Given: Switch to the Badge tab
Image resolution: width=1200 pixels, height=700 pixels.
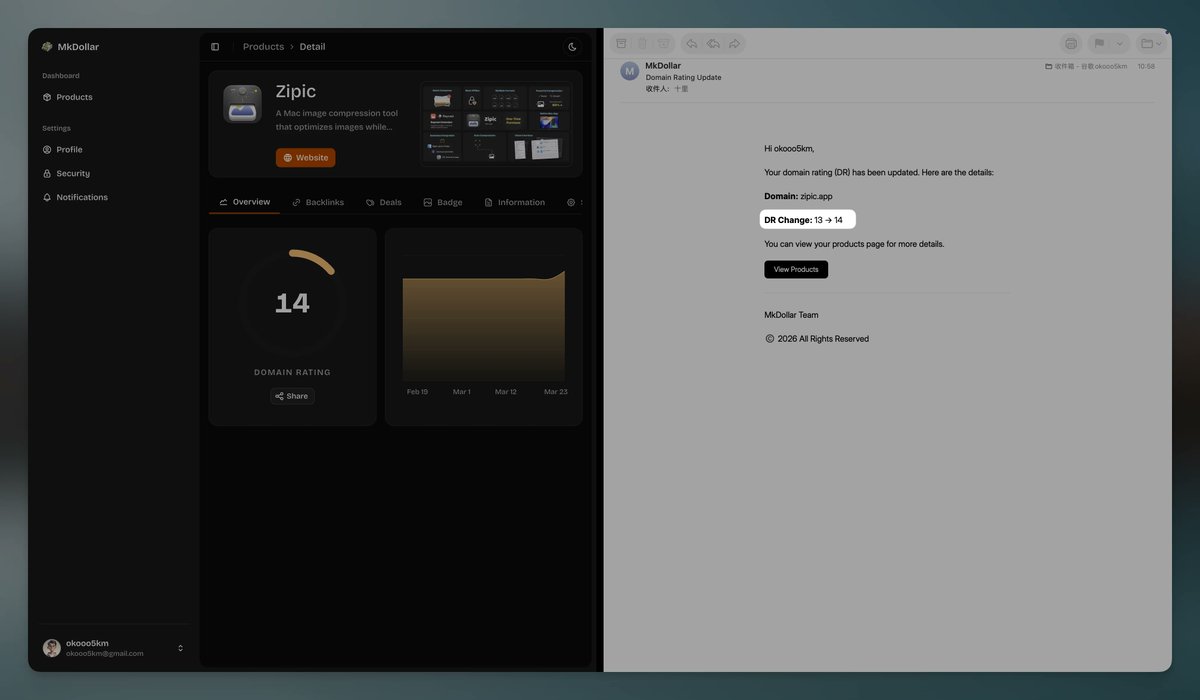Looking at the screenshot, I should click(x=443, y=202).
